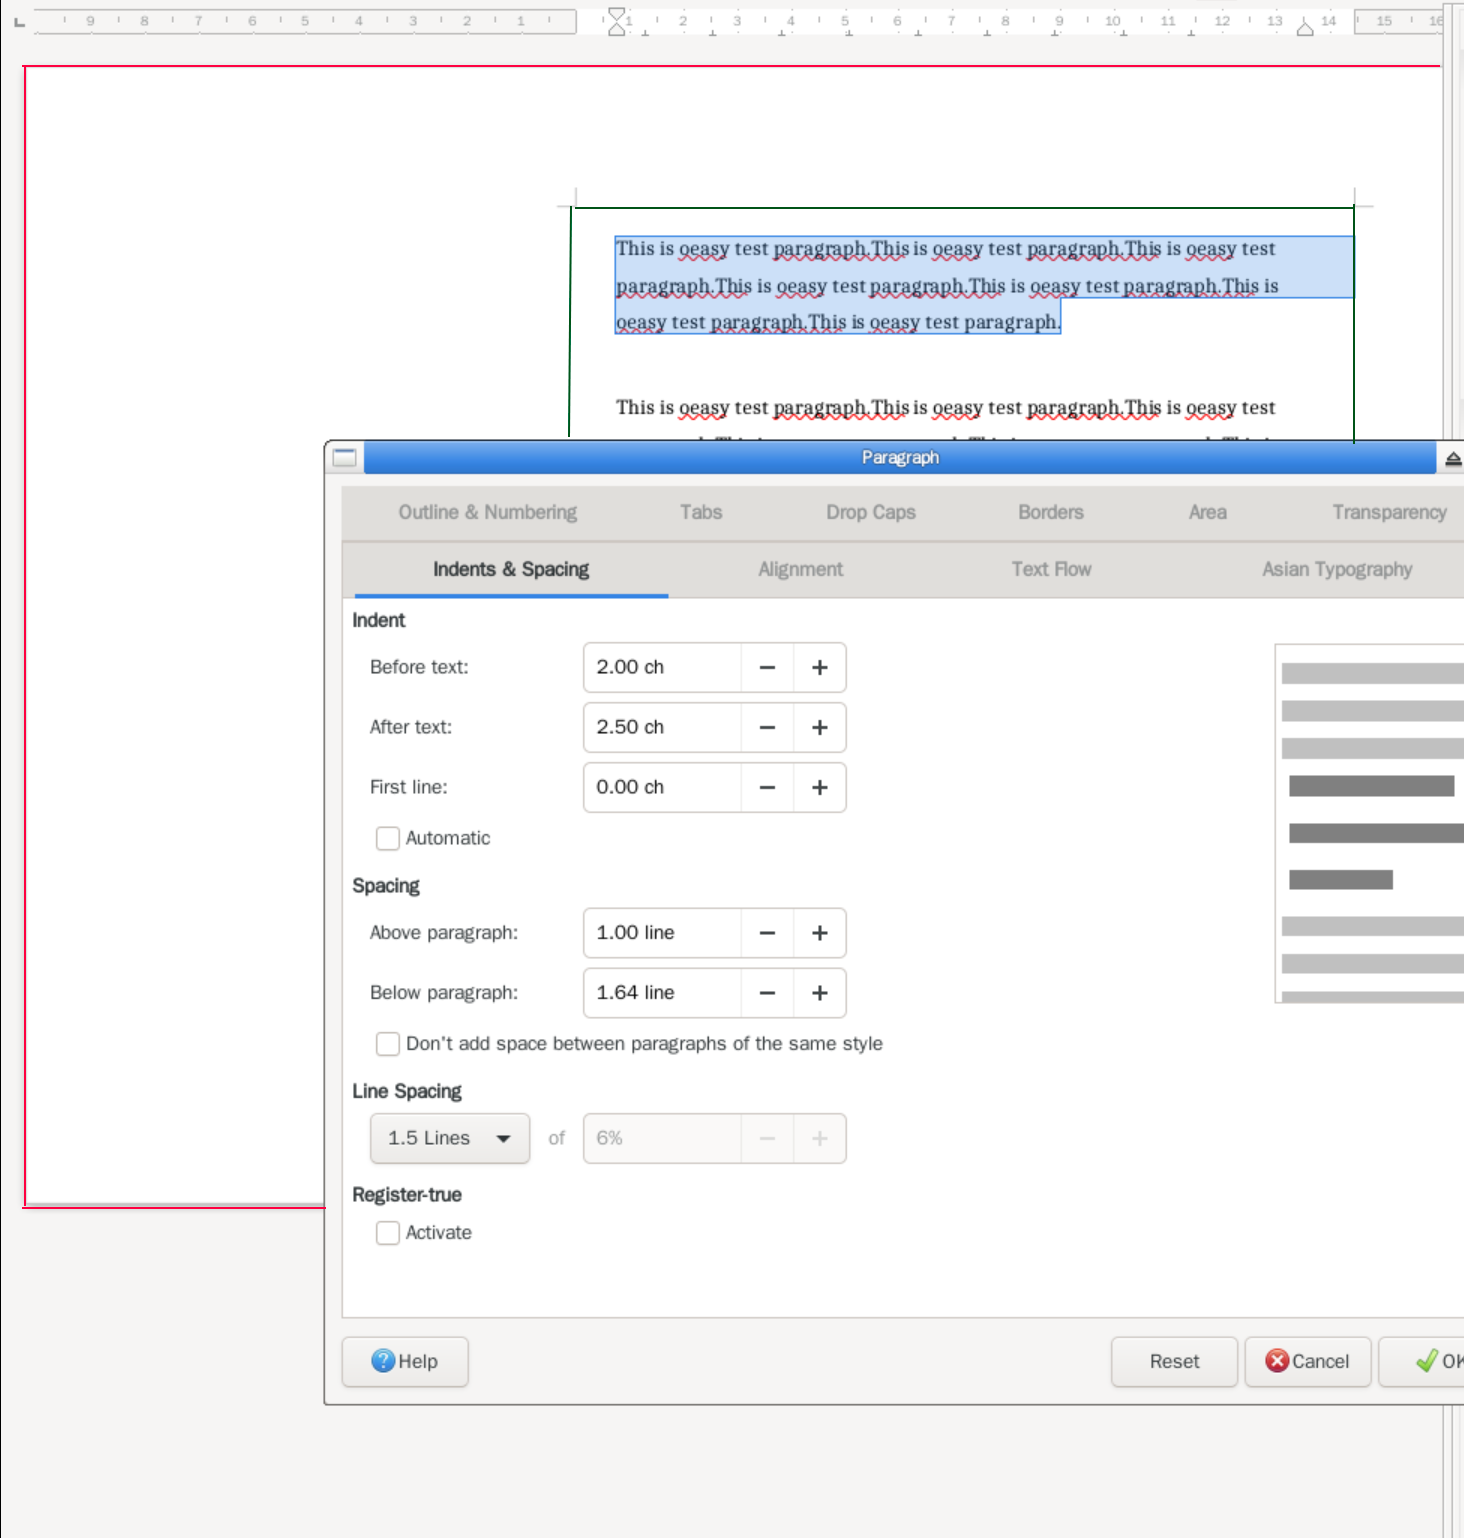The image size is (1464, 1538).
Task: Increase the Before text indent value
Action: point(820,667)
